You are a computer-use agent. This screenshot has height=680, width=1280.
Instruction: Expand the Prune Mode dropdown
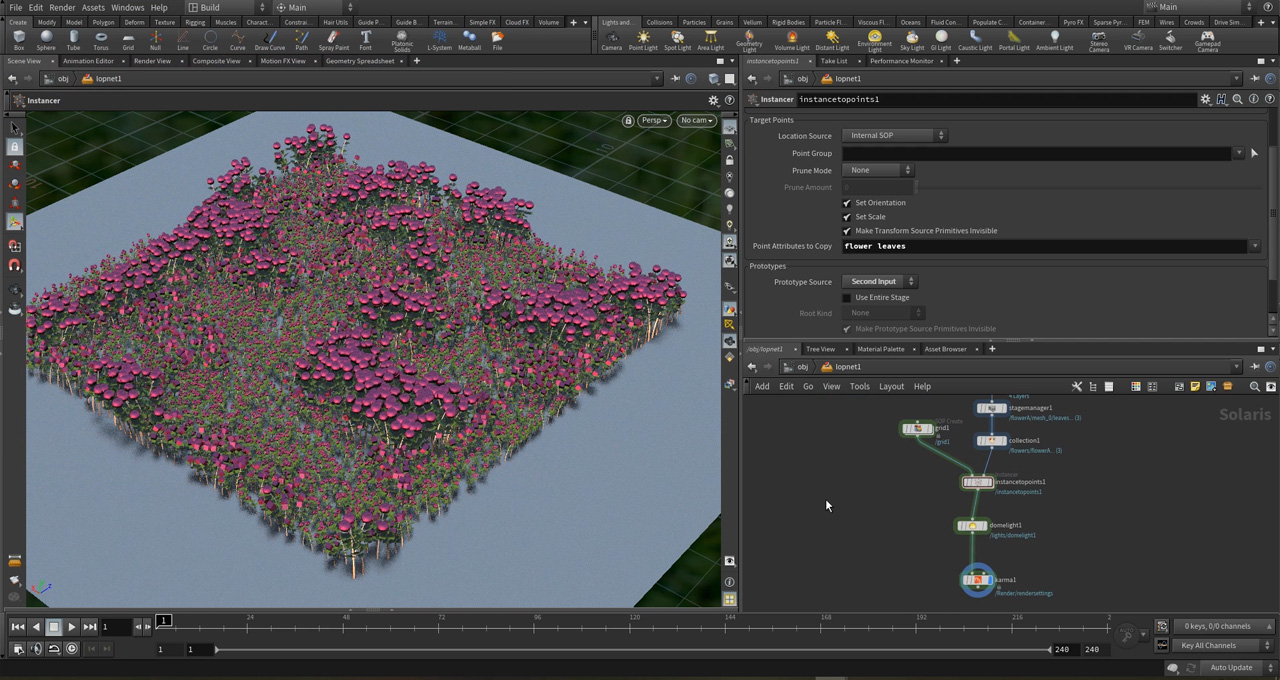[878, 171]
